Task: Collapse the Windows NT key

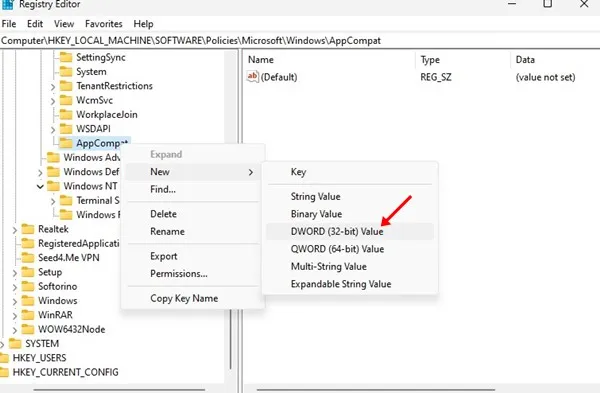Action: tap(40, 186)
